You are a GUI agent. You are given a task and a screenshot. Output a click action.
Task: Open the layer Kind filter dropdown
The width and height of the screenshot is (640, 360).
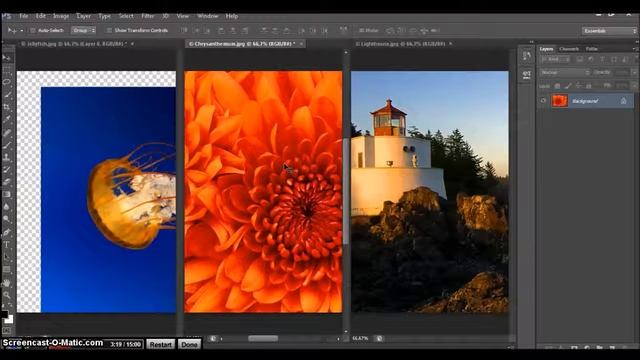tap(555, 60)
